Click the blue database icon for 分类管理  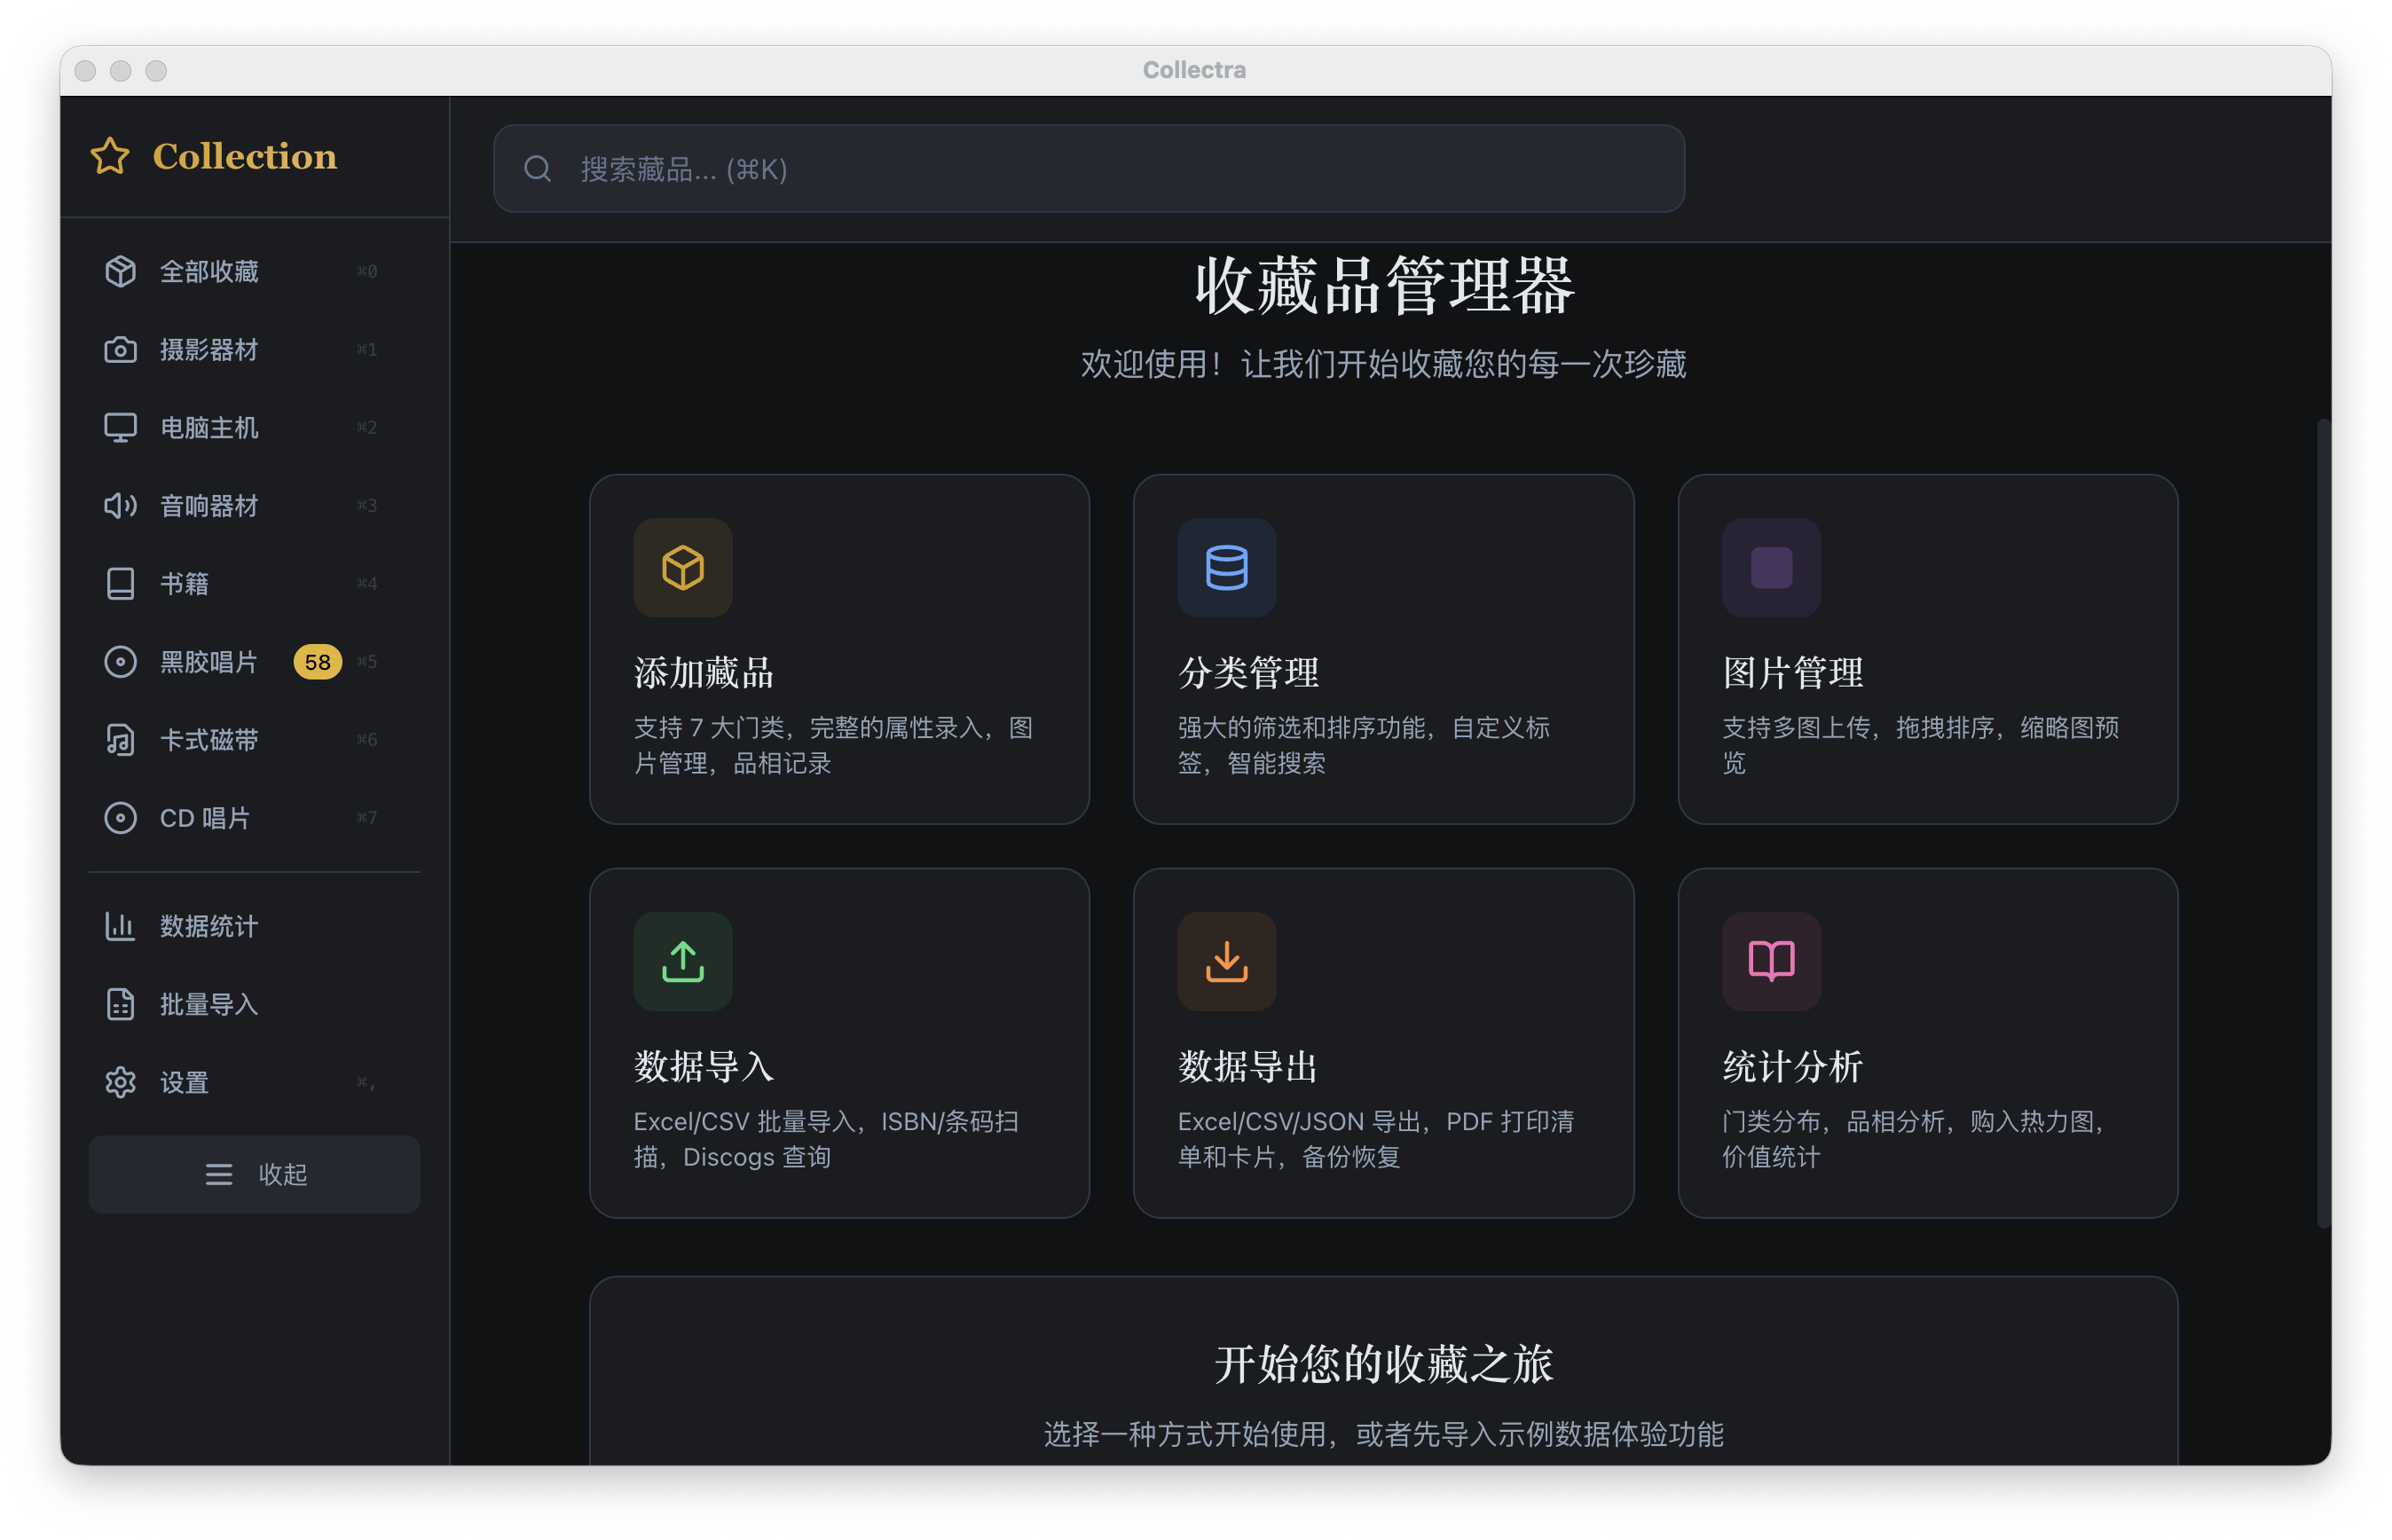(x=1227, y=567)
